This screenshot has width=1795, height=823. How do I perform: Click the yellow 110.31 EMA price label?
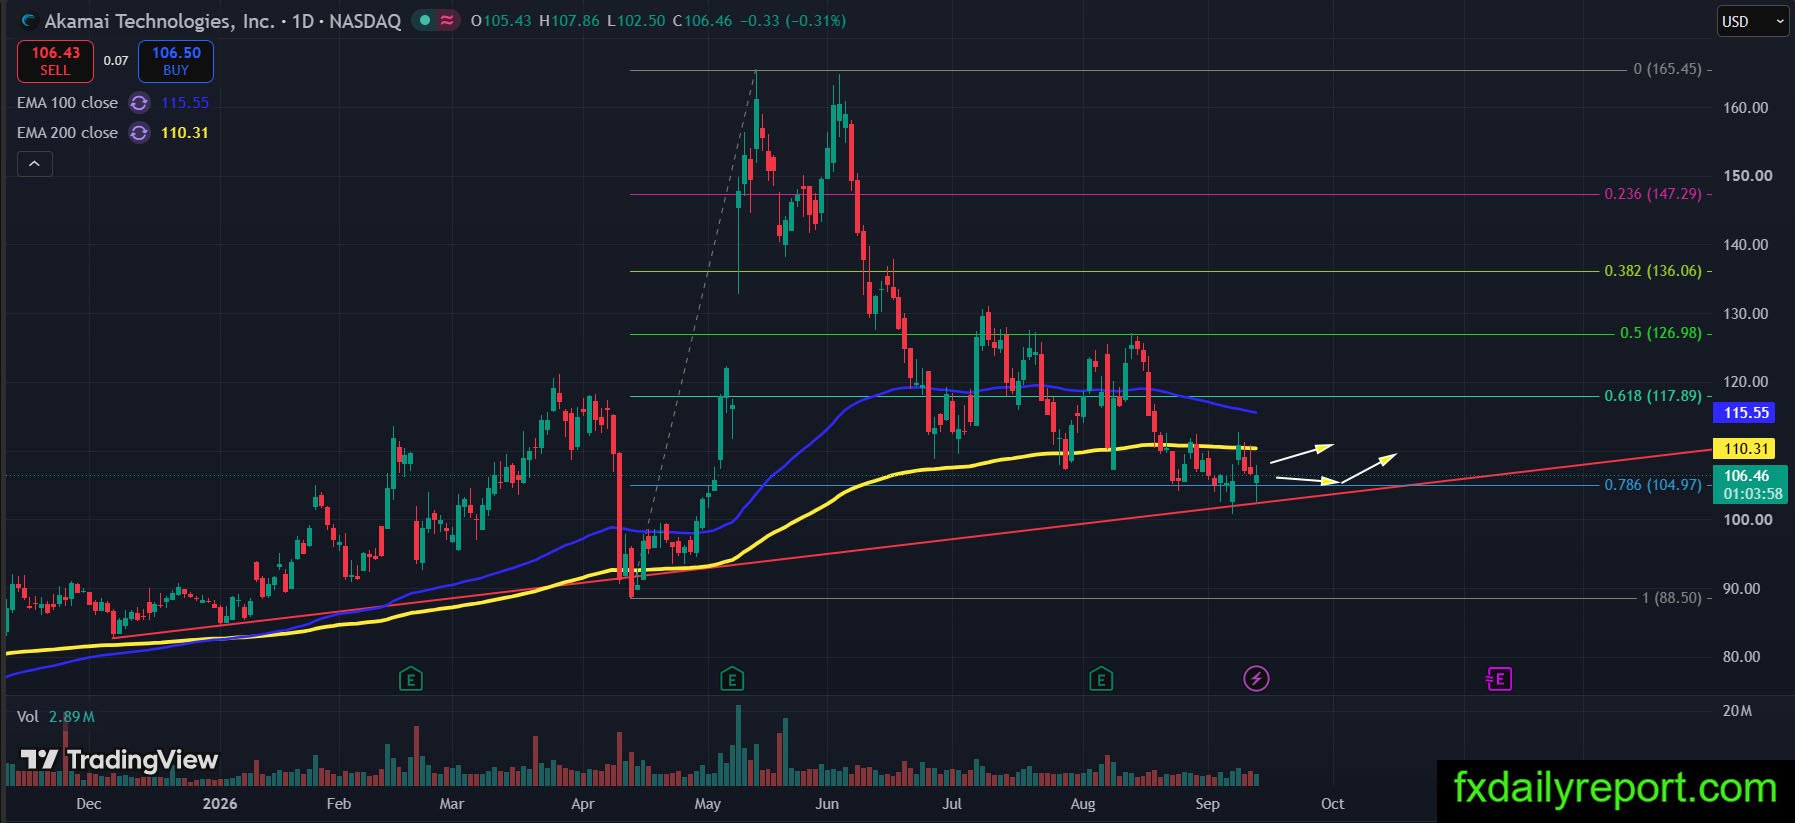(x=1746, y=449)
